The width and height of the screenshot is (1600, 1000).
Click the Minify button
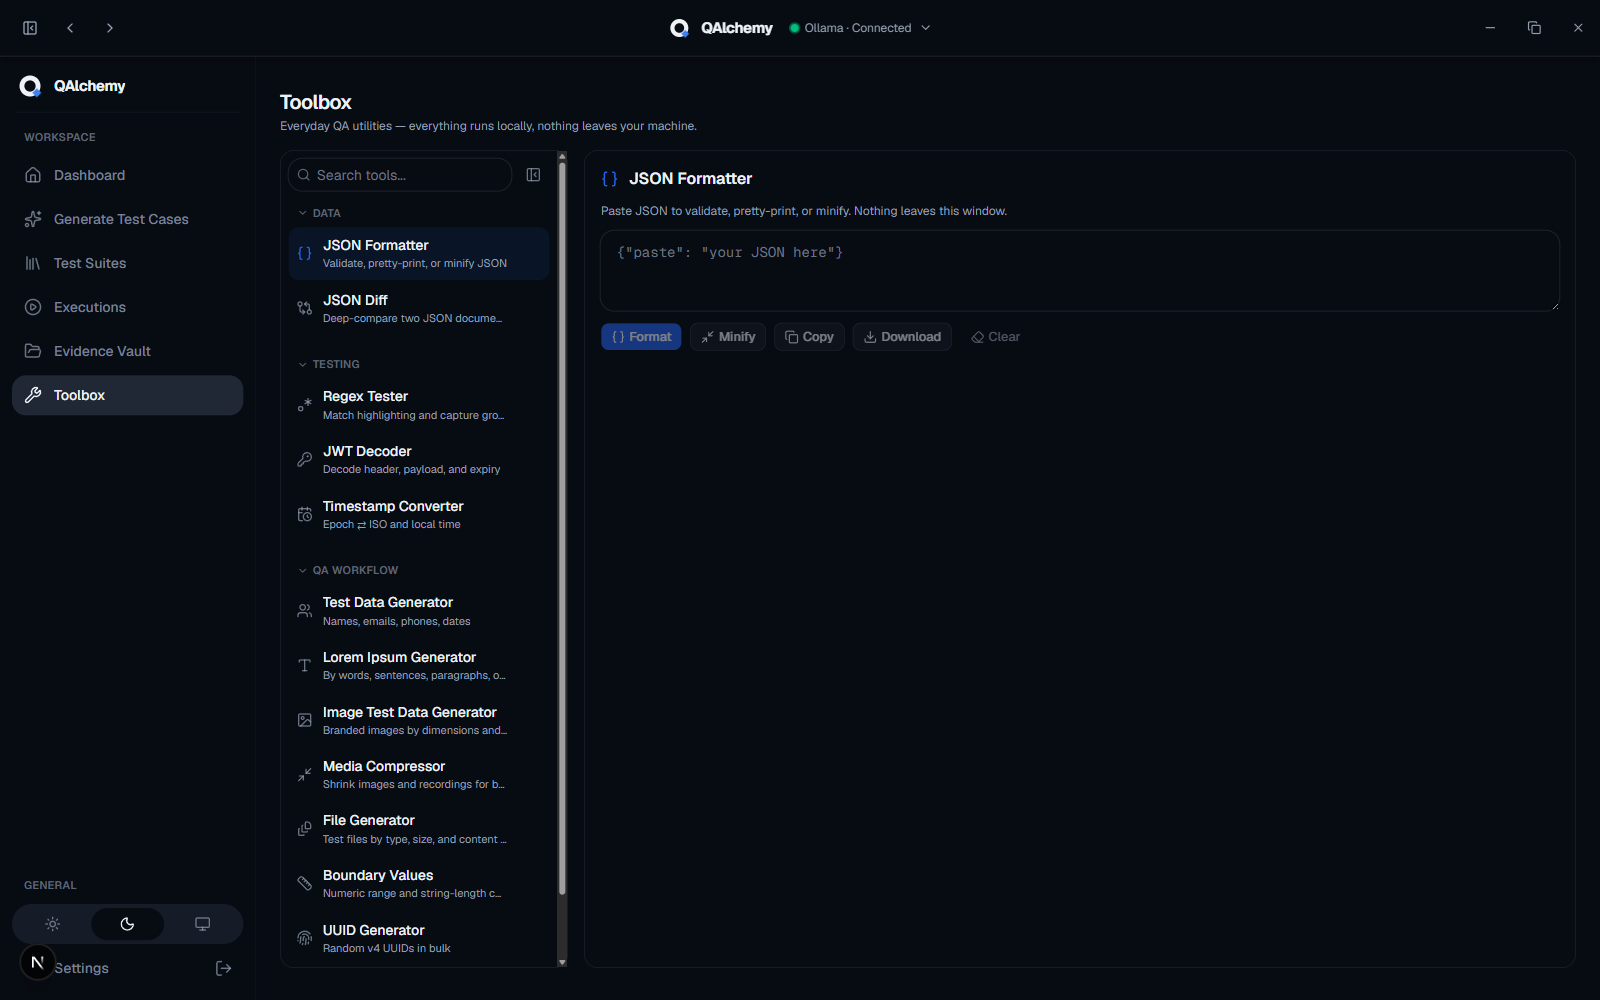click(x=728, y=337)
